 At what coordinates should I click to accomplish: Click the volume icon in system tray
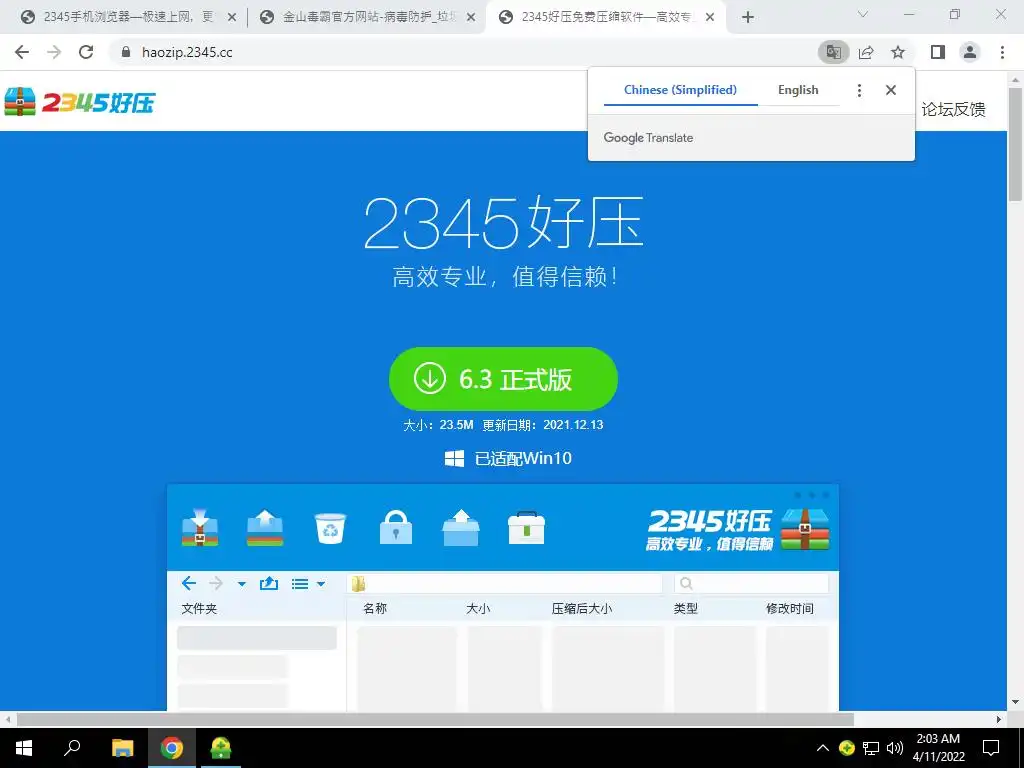(895, 748)
